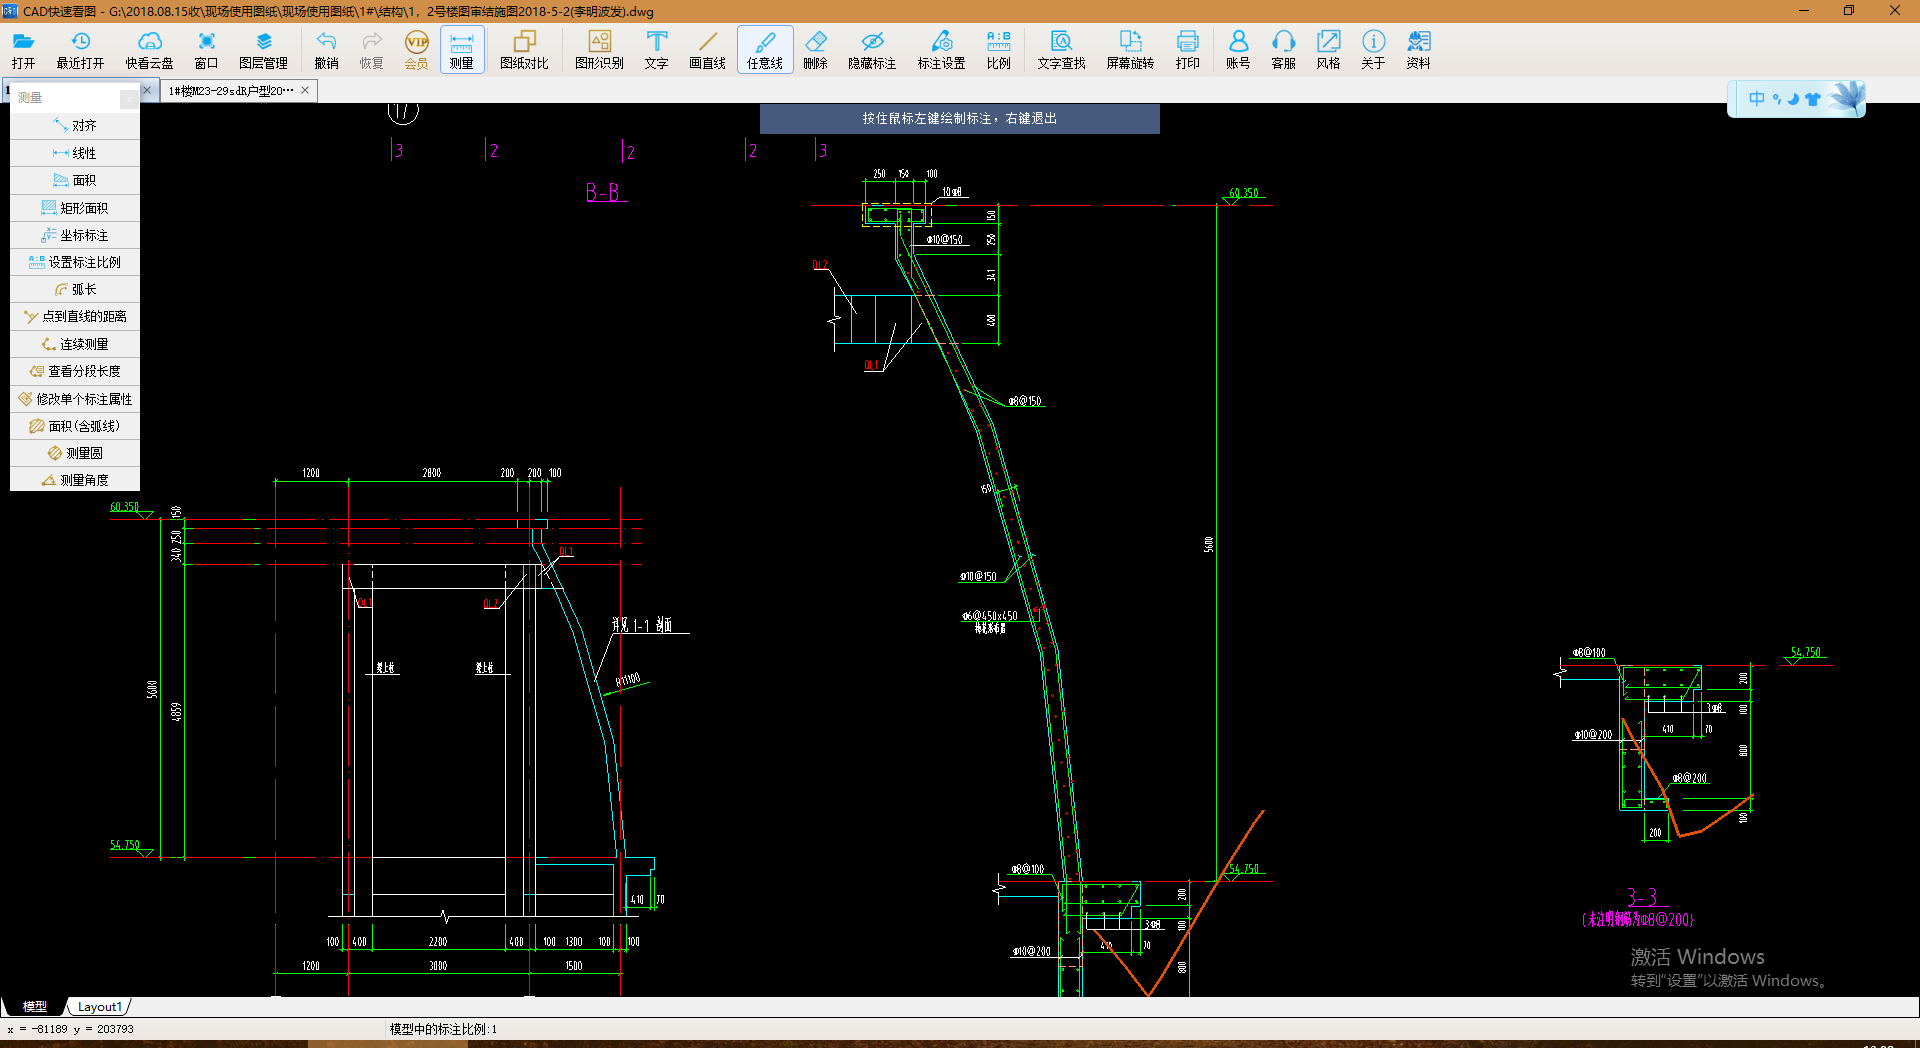Choose 设置标注比例 option
Image resolution: width=1920 pixels, height=1048 pixels.
[75, 262]
